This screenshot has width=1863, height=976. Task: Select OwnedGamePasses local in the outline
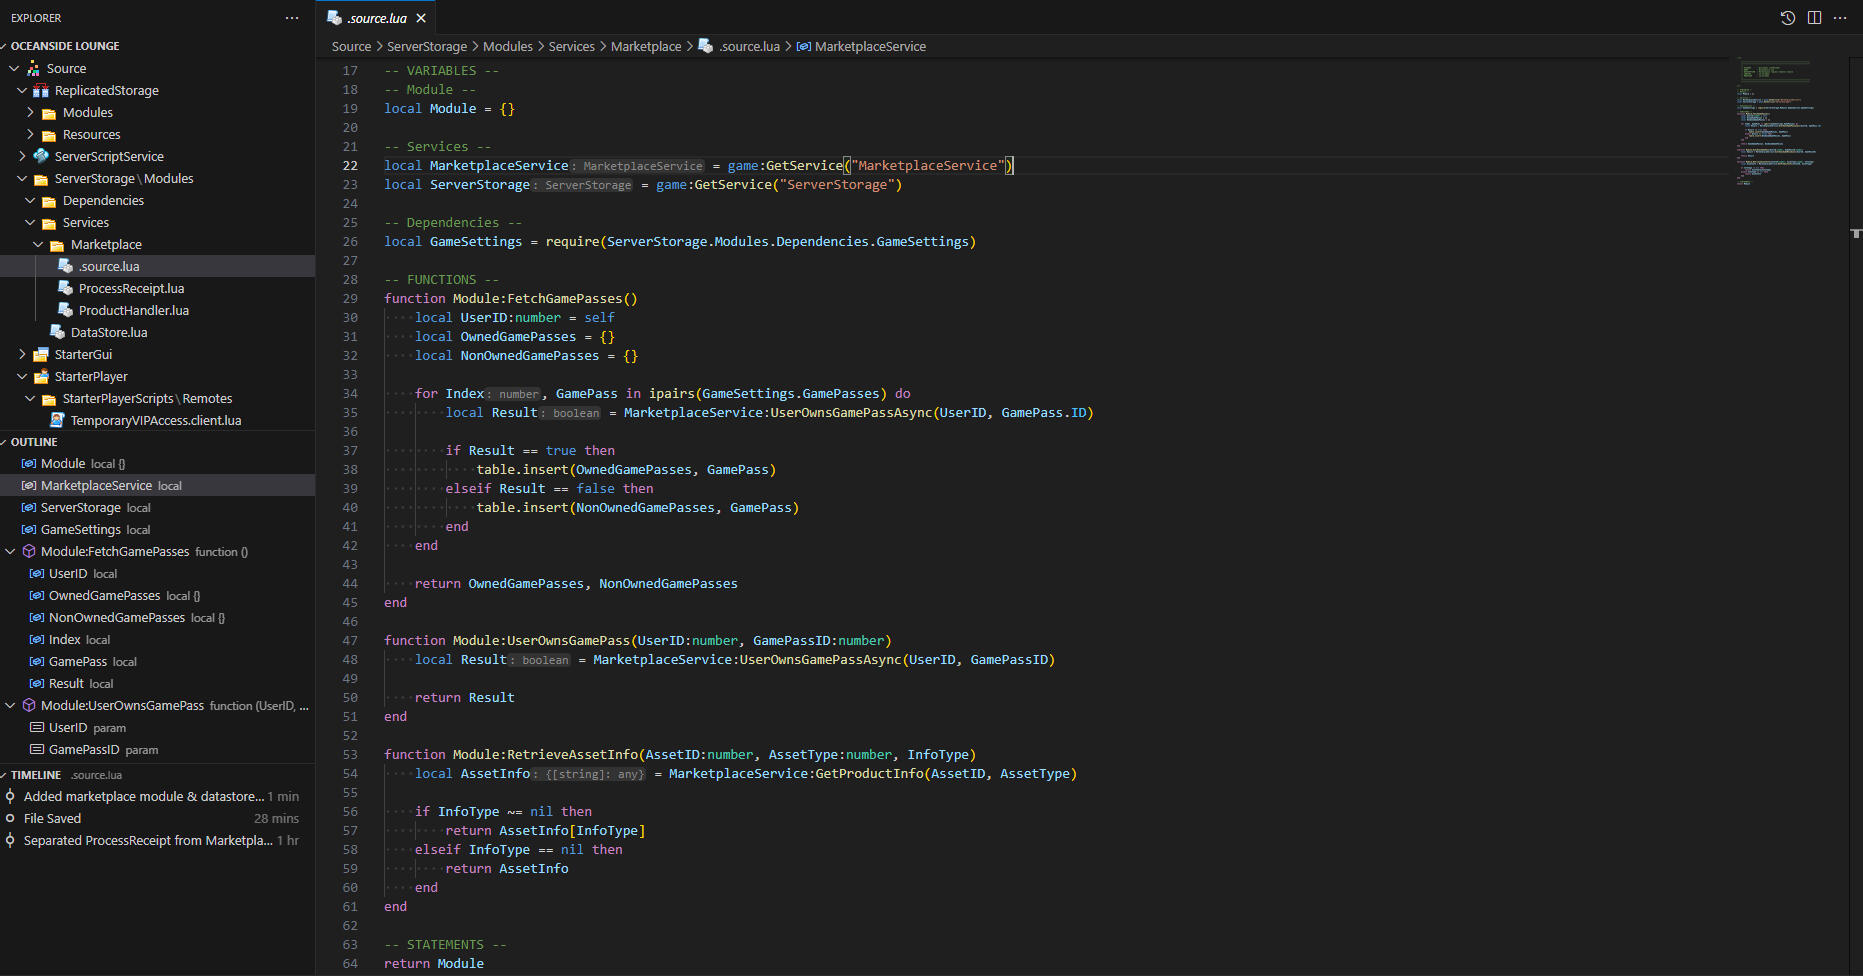(157, 595)
